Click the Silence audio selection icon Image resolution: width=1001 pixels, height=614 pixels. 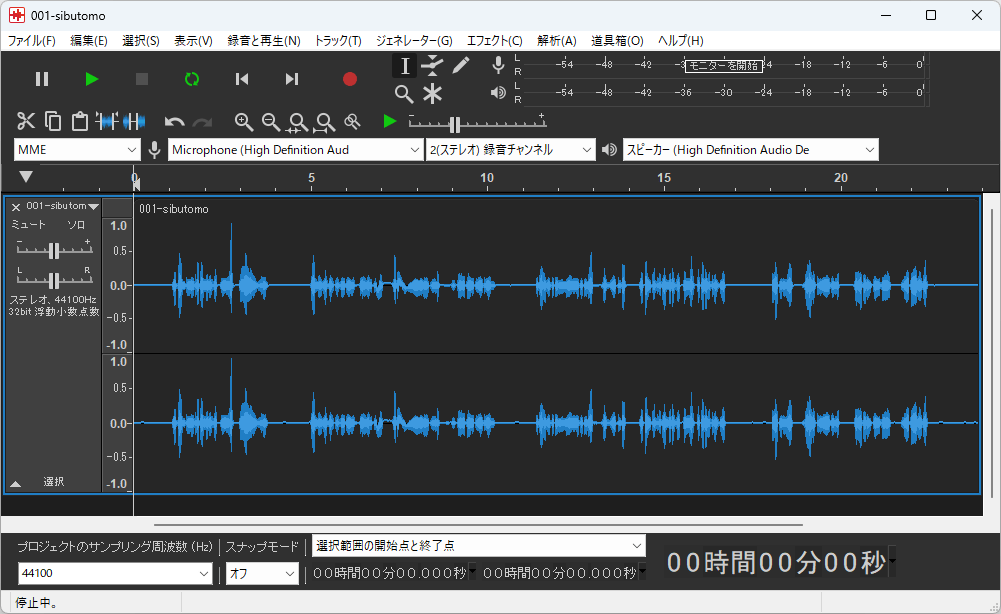134,121
